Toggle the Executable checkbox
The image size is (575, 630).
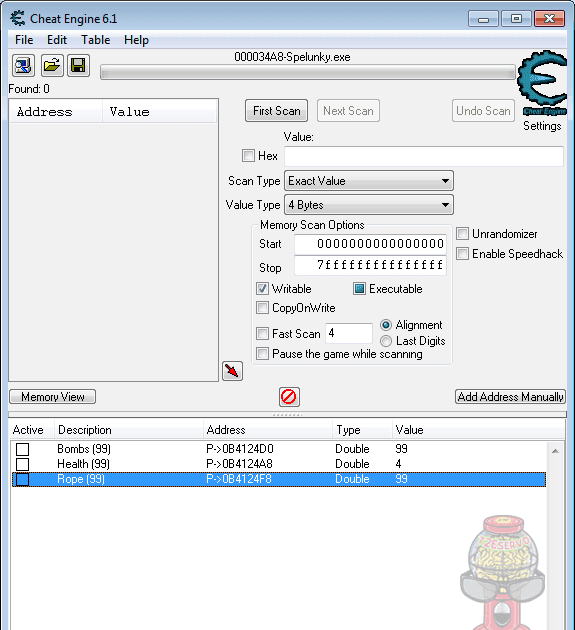pos(359,288)
